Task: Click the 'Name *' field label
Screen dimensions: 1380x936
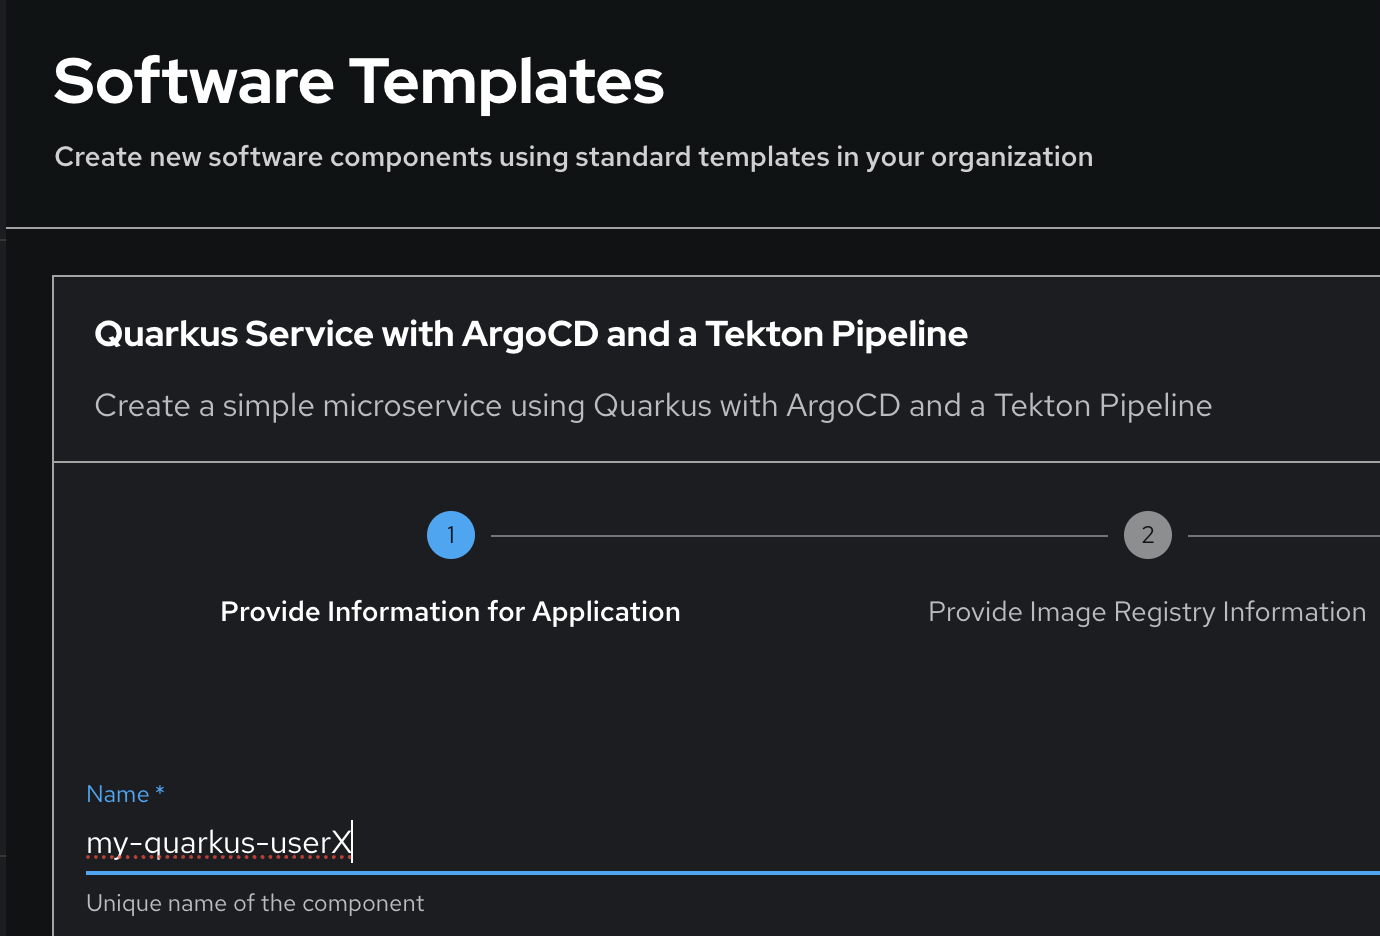Action: [125, 794]
